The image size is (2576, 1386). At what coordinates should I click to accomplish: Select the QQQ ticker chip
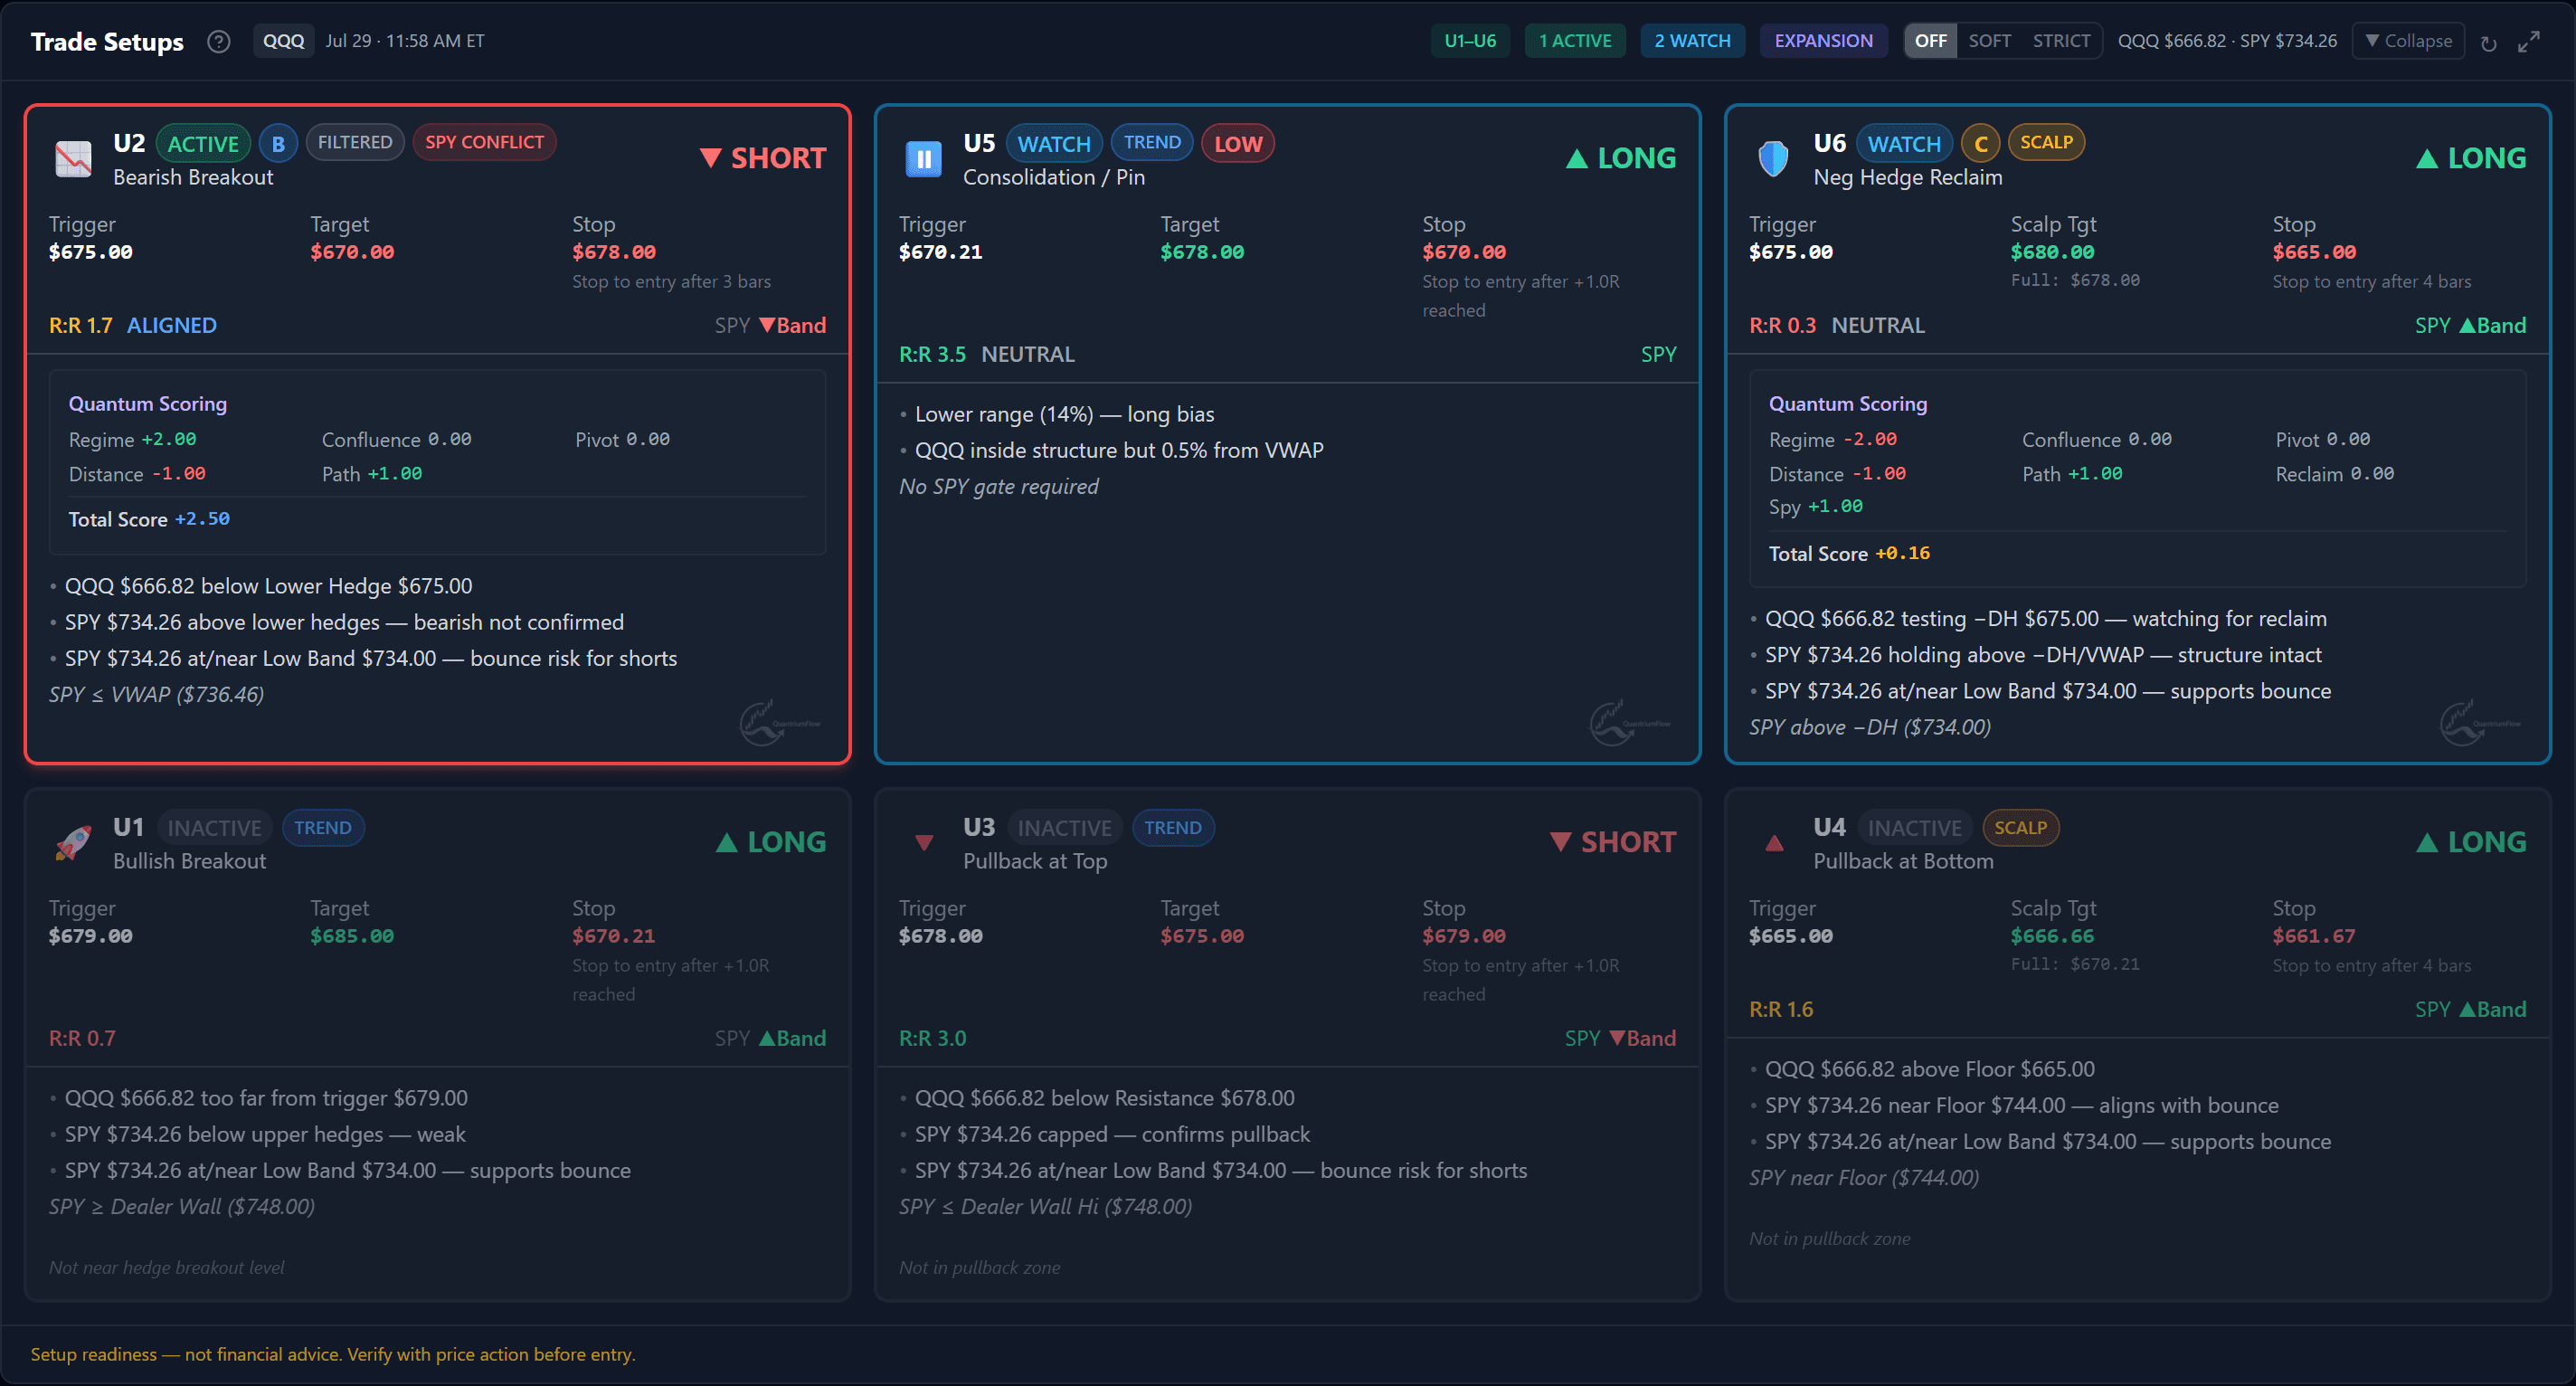(x=283, y=41)
